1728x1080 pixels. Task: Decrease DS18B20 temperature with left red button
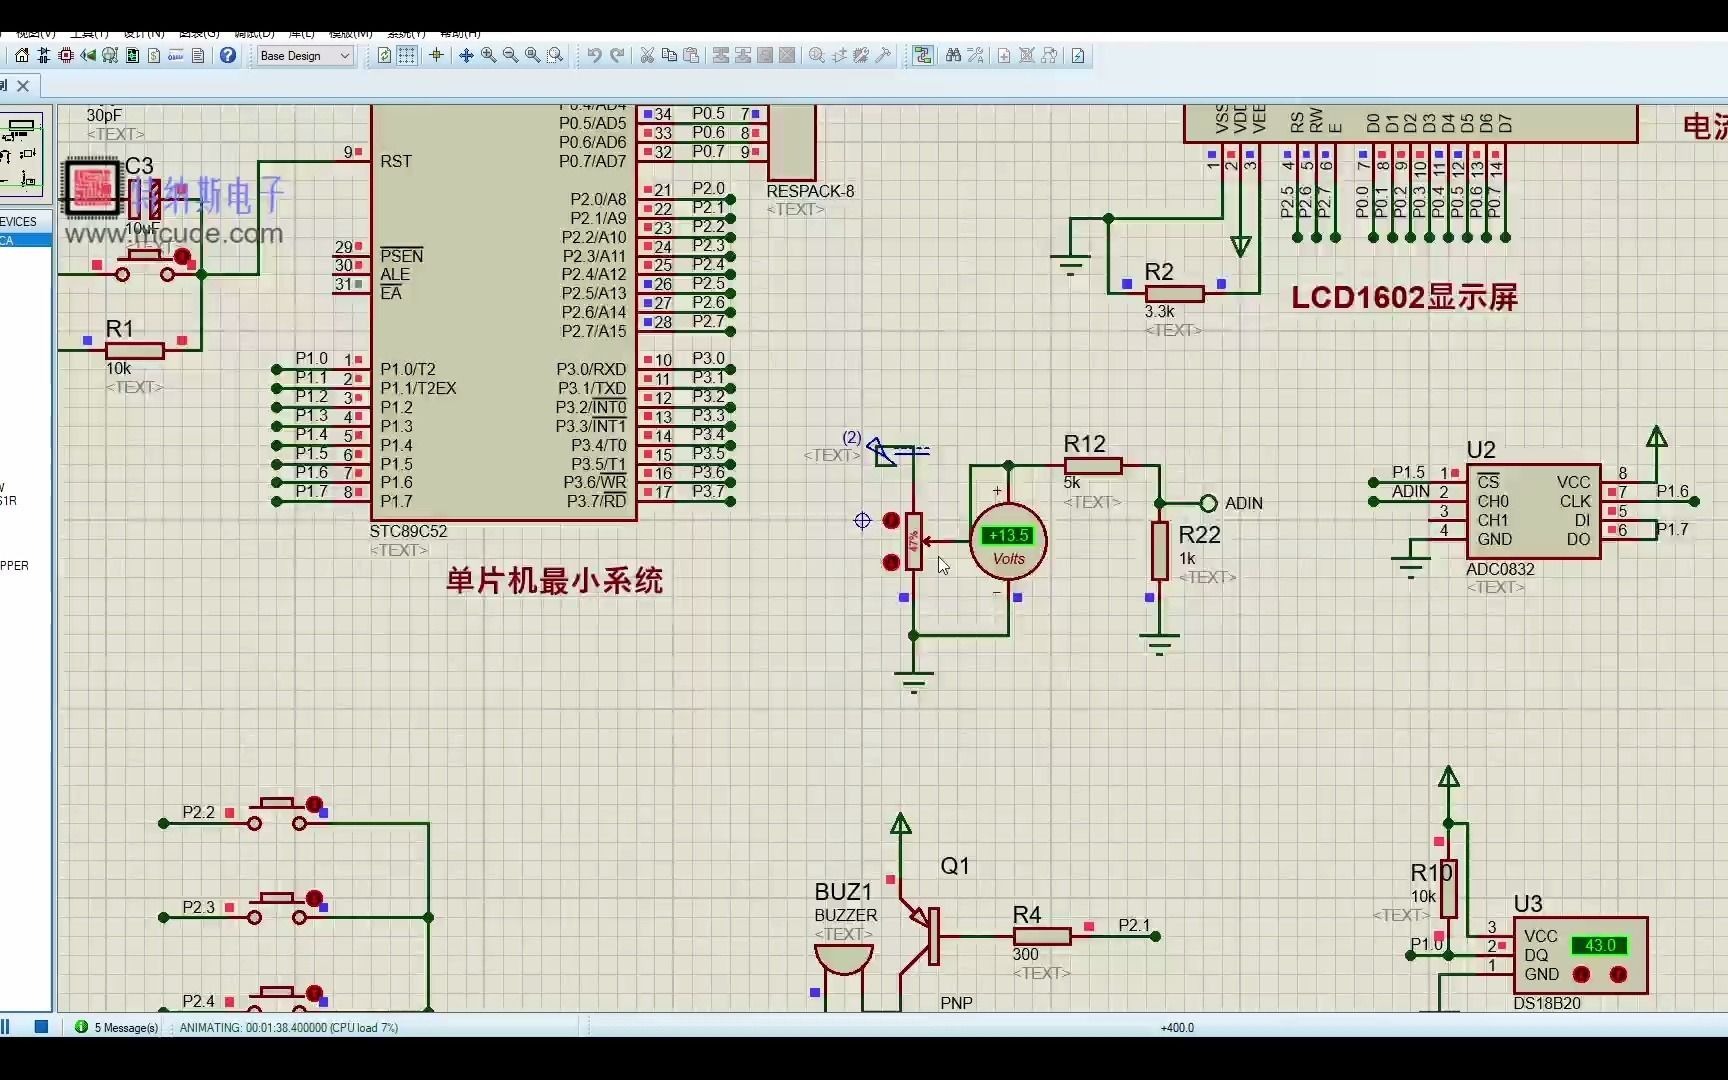click(x=1581, y=974)
